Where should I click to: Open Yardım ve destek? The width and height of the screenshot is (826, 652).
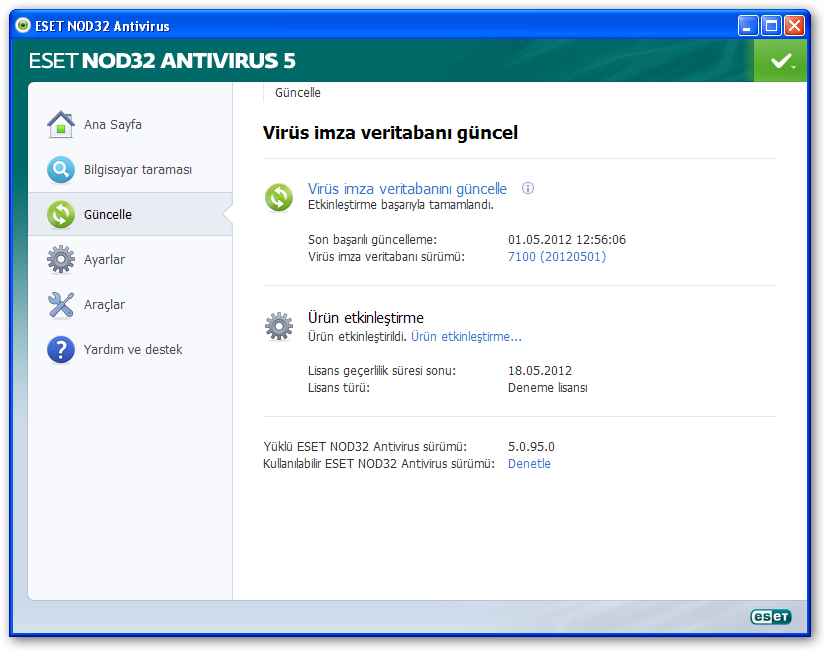130,349
